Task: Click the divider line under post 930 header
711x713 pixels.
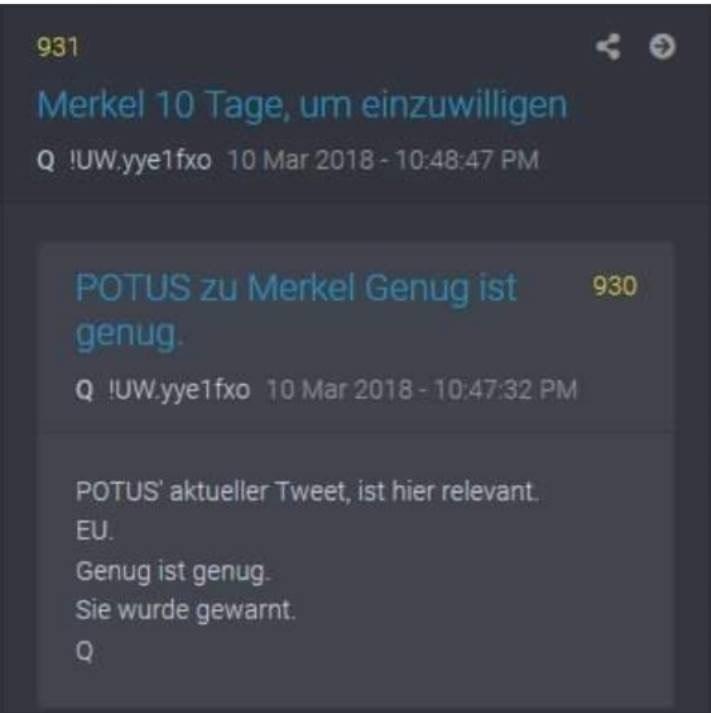Action: [356, 434]
